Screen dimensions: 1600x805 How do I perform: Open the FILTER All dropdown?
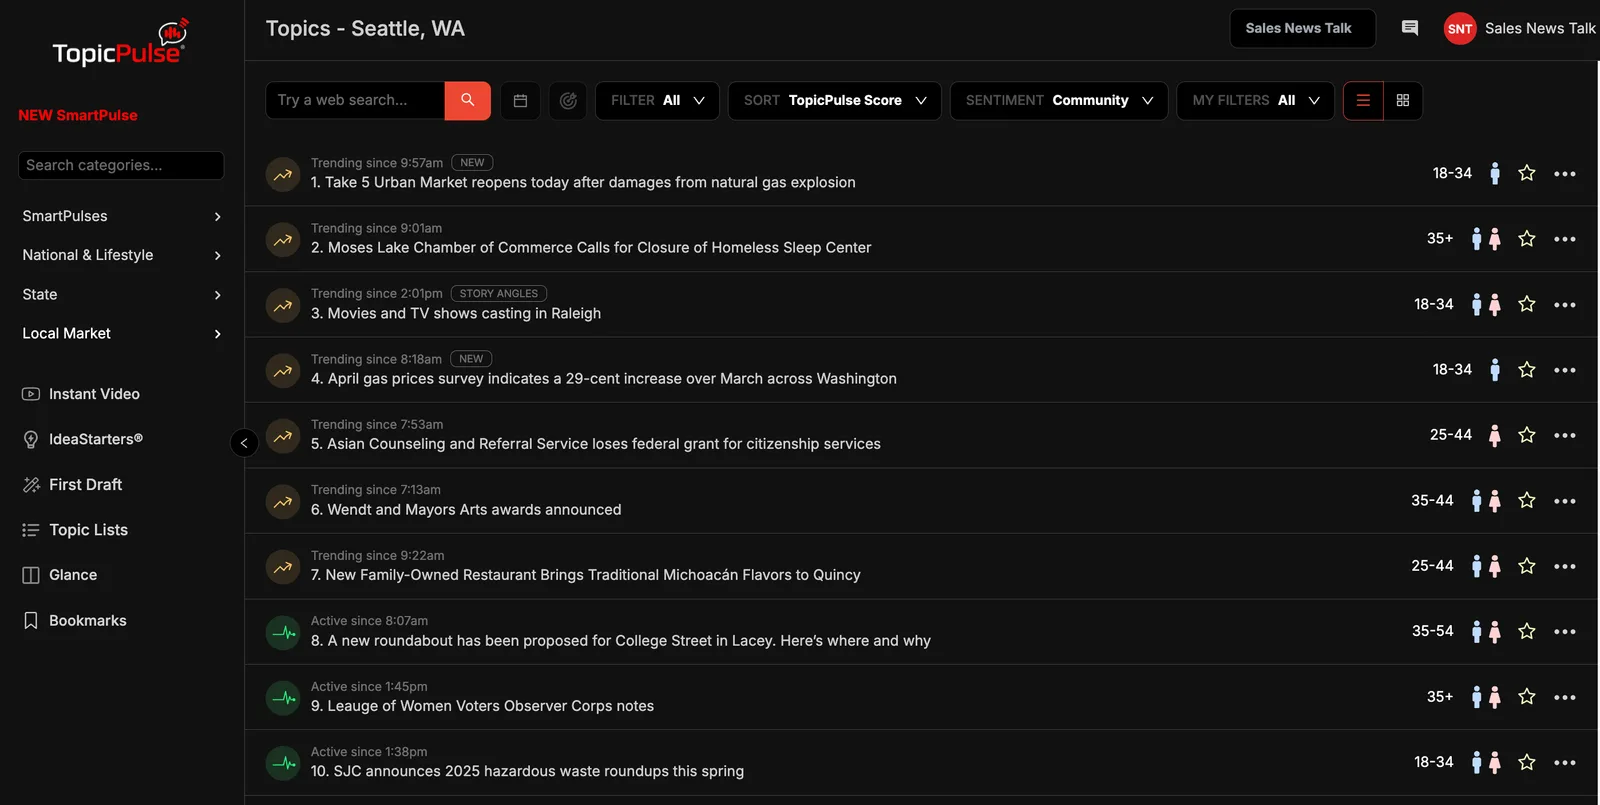click(x=657, y=100)
